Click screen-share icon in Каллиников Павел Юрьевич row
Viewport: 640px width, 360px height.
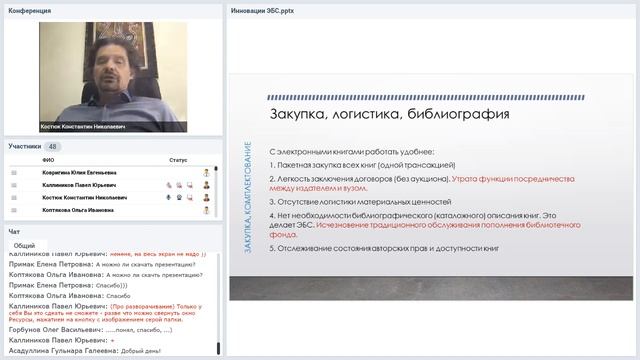pyautogui.click(x=190, y=185)
